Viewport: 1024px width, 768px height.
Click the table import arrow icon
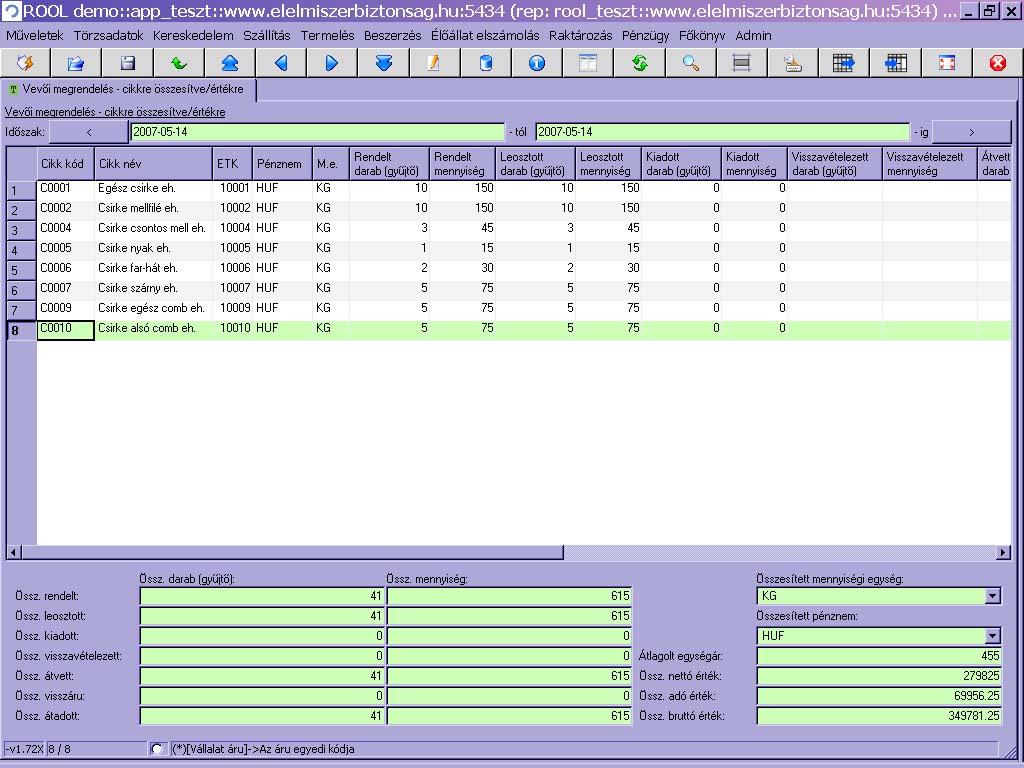coord(895,63)
